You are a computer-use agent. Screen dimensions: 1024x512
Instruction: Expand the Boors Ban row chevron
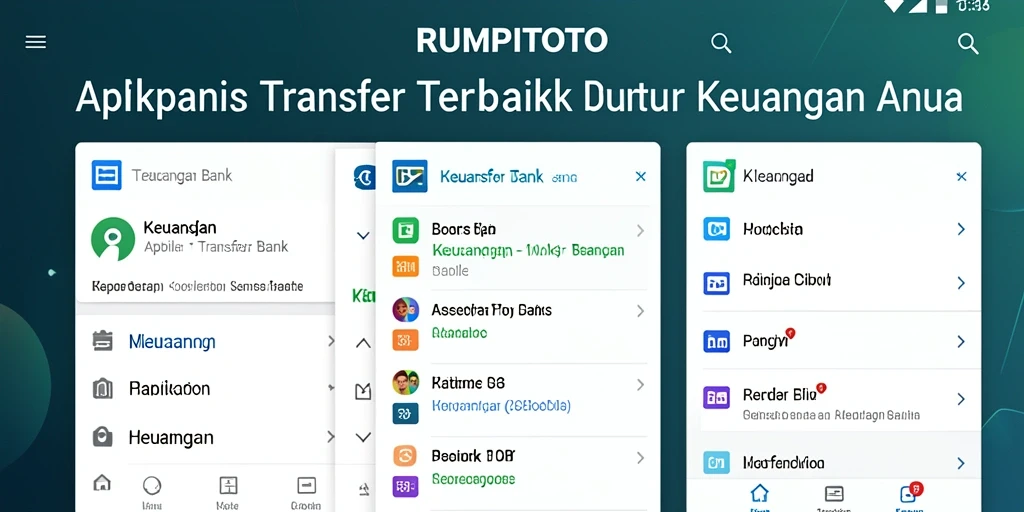click(640, 230)
